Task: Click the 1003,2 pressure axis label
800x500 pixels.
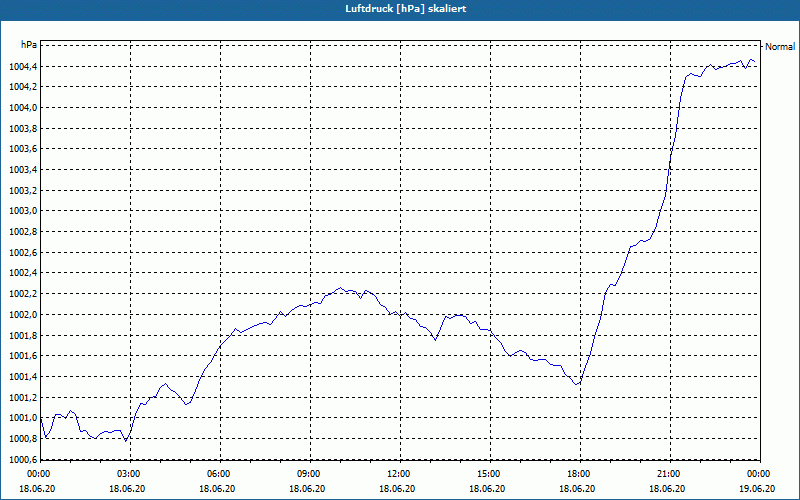Action: point(23,190)
